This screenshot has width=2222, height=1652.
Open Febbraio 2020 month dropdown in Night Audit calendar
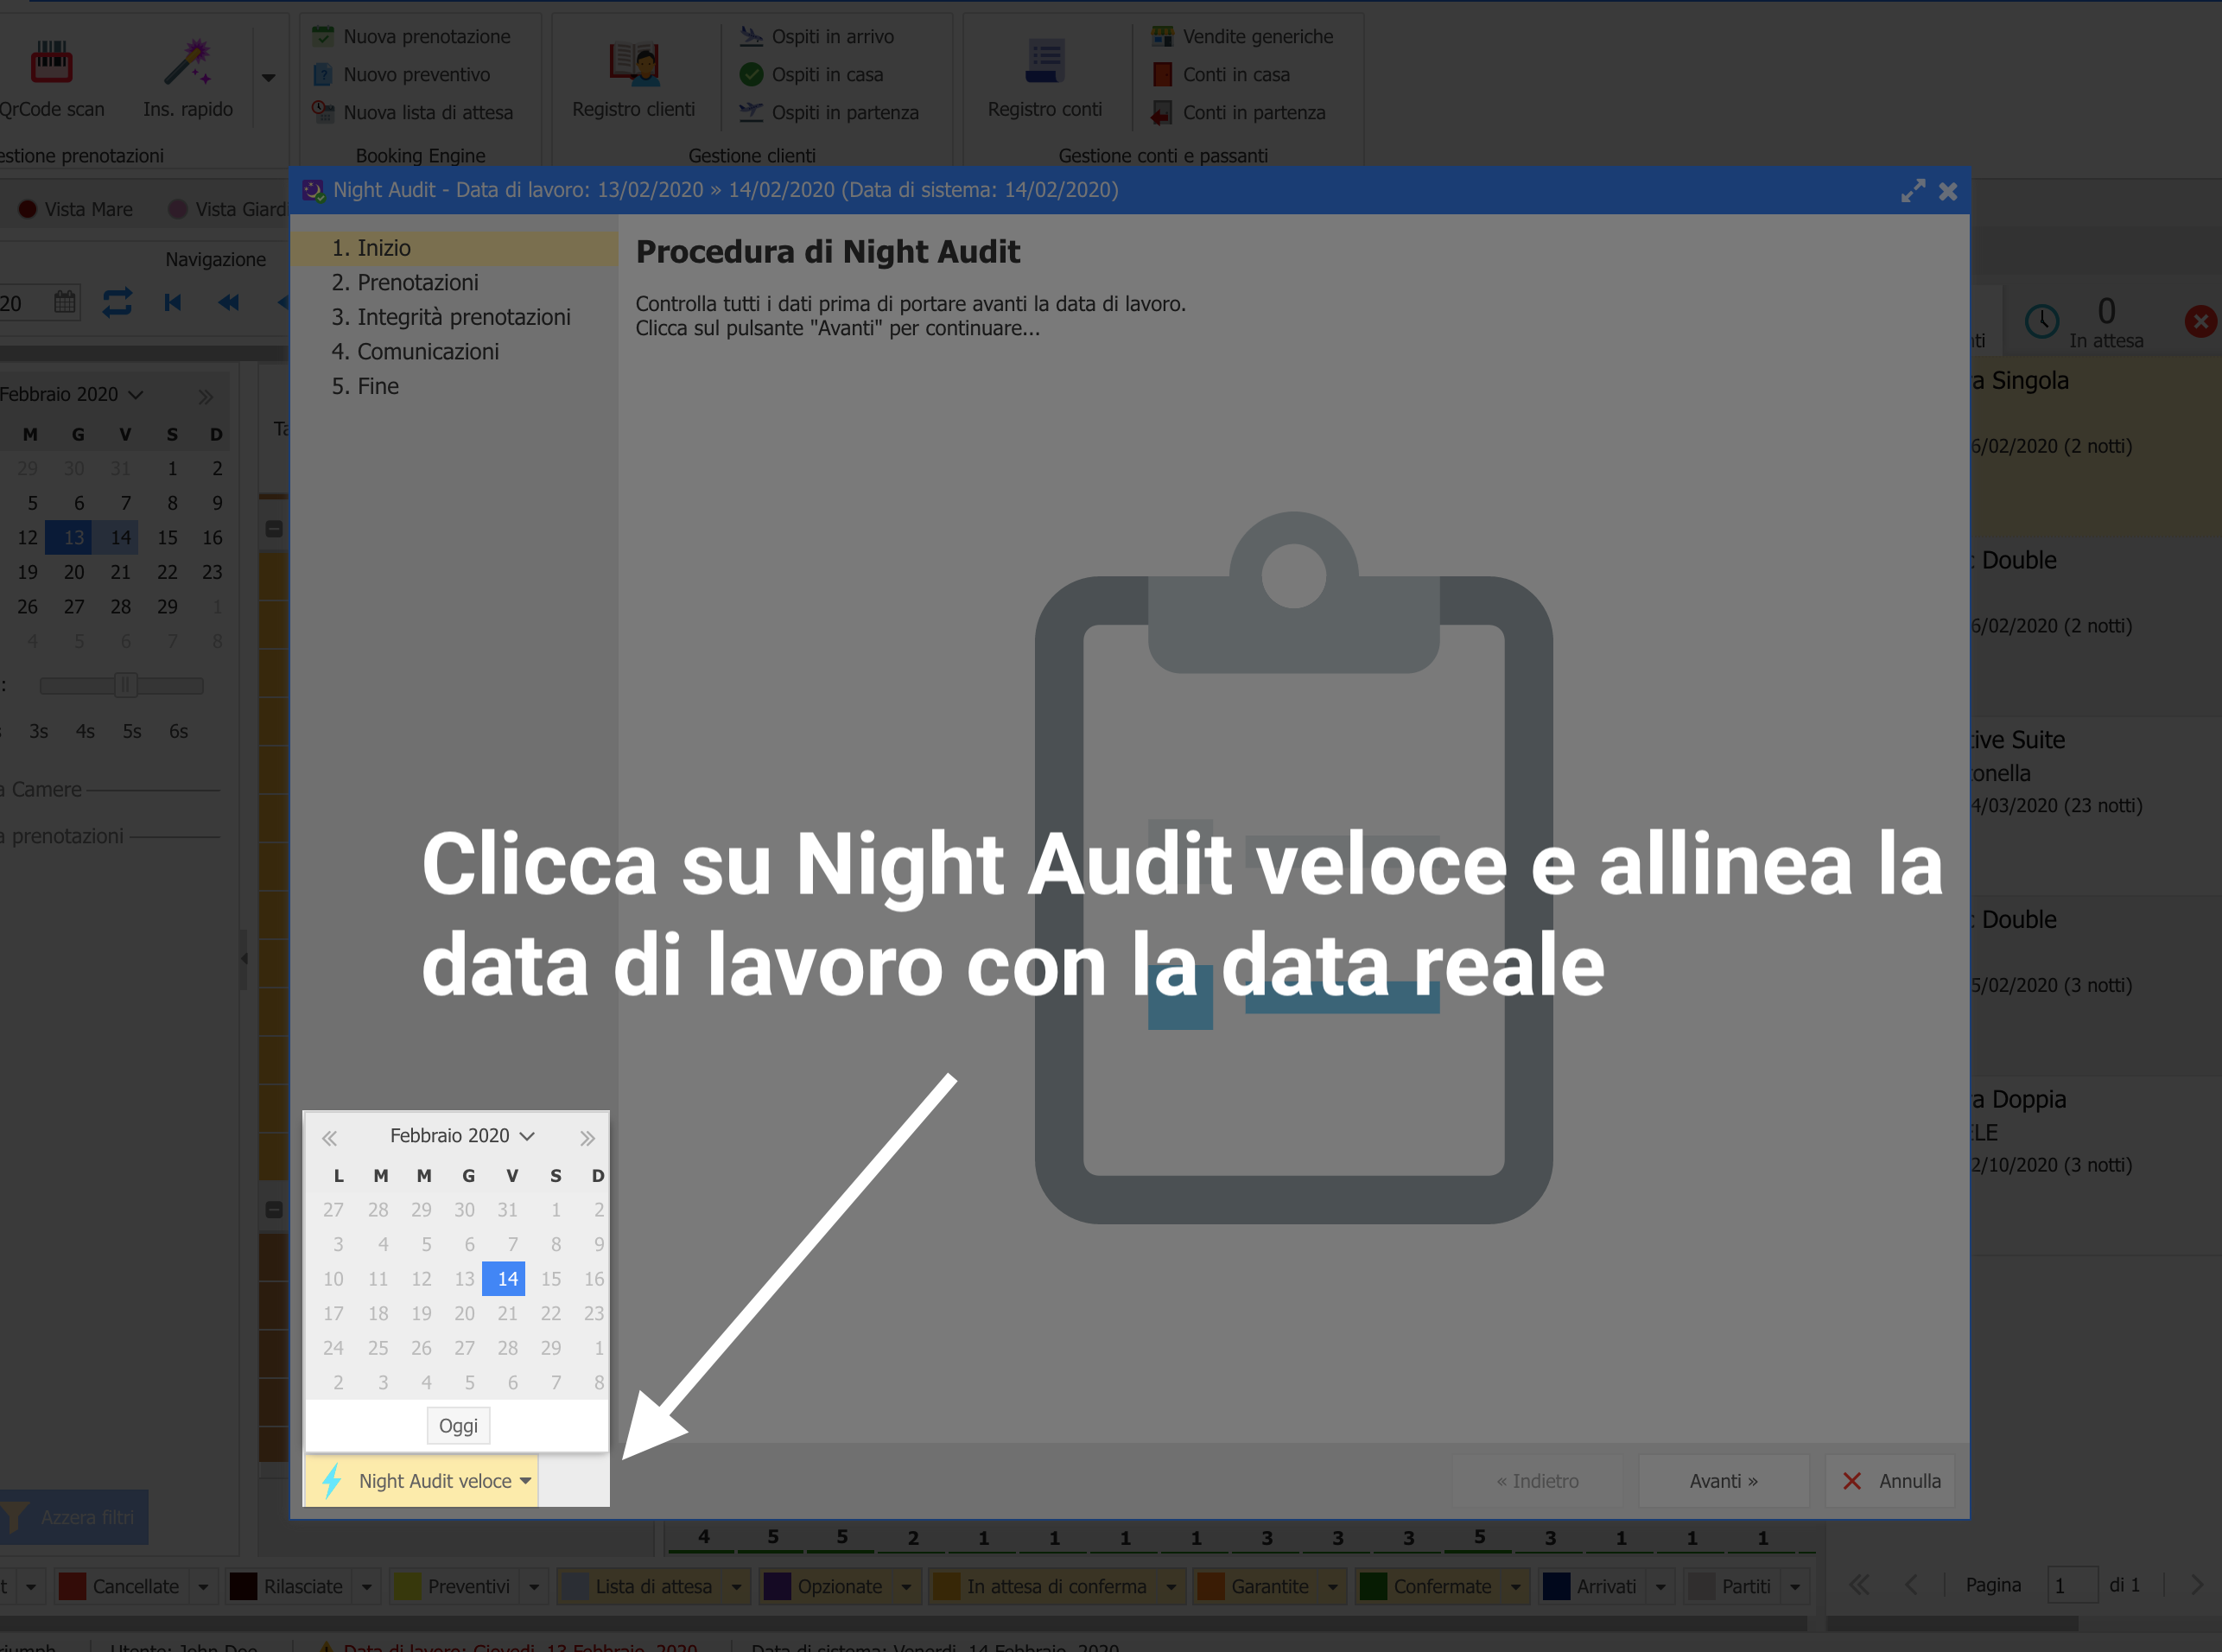coord(462,1135)
